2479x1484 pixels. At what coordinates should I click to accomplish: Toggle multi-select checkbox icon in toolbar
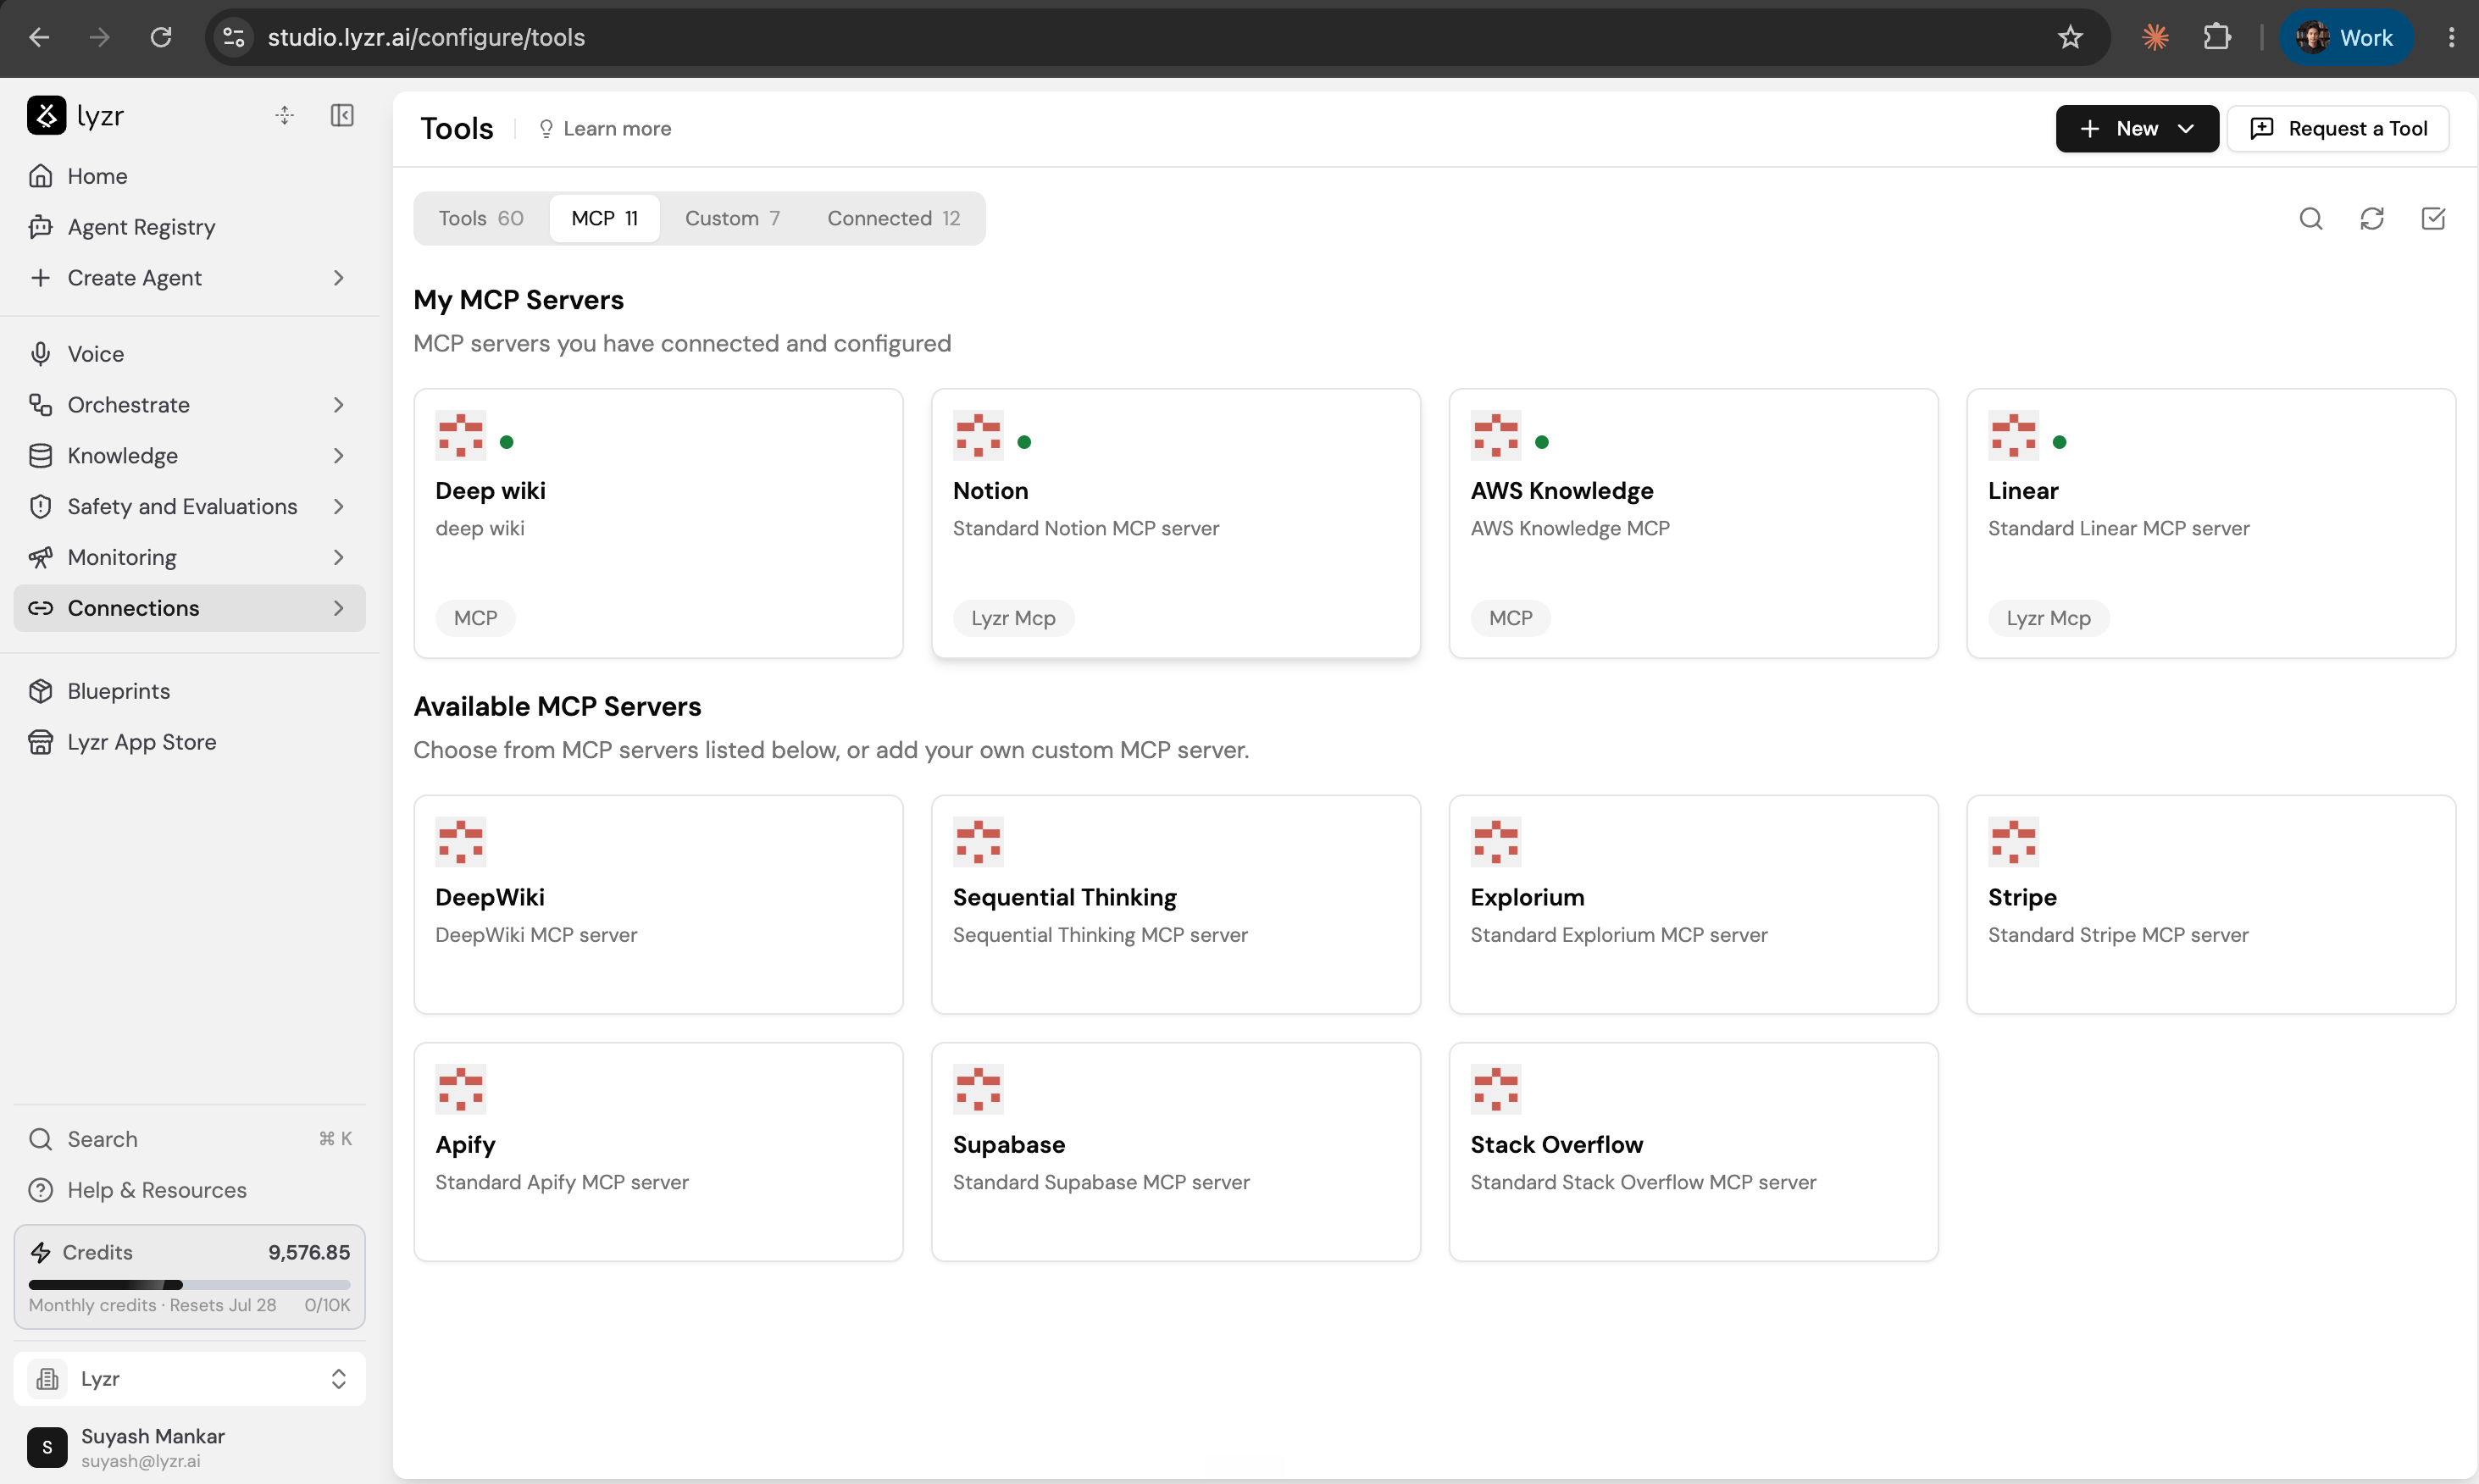[2433, 218]
